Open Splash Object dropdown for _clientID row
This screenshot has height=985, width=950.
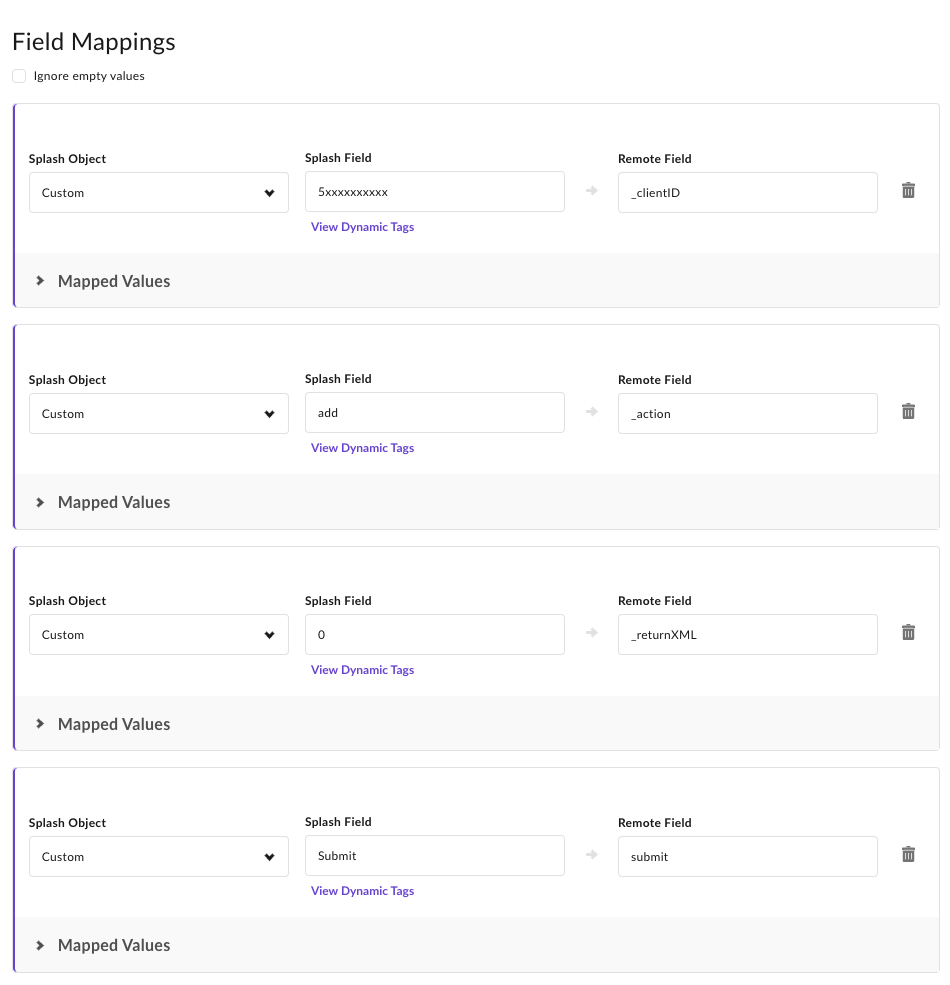click(x=158, y=192)
